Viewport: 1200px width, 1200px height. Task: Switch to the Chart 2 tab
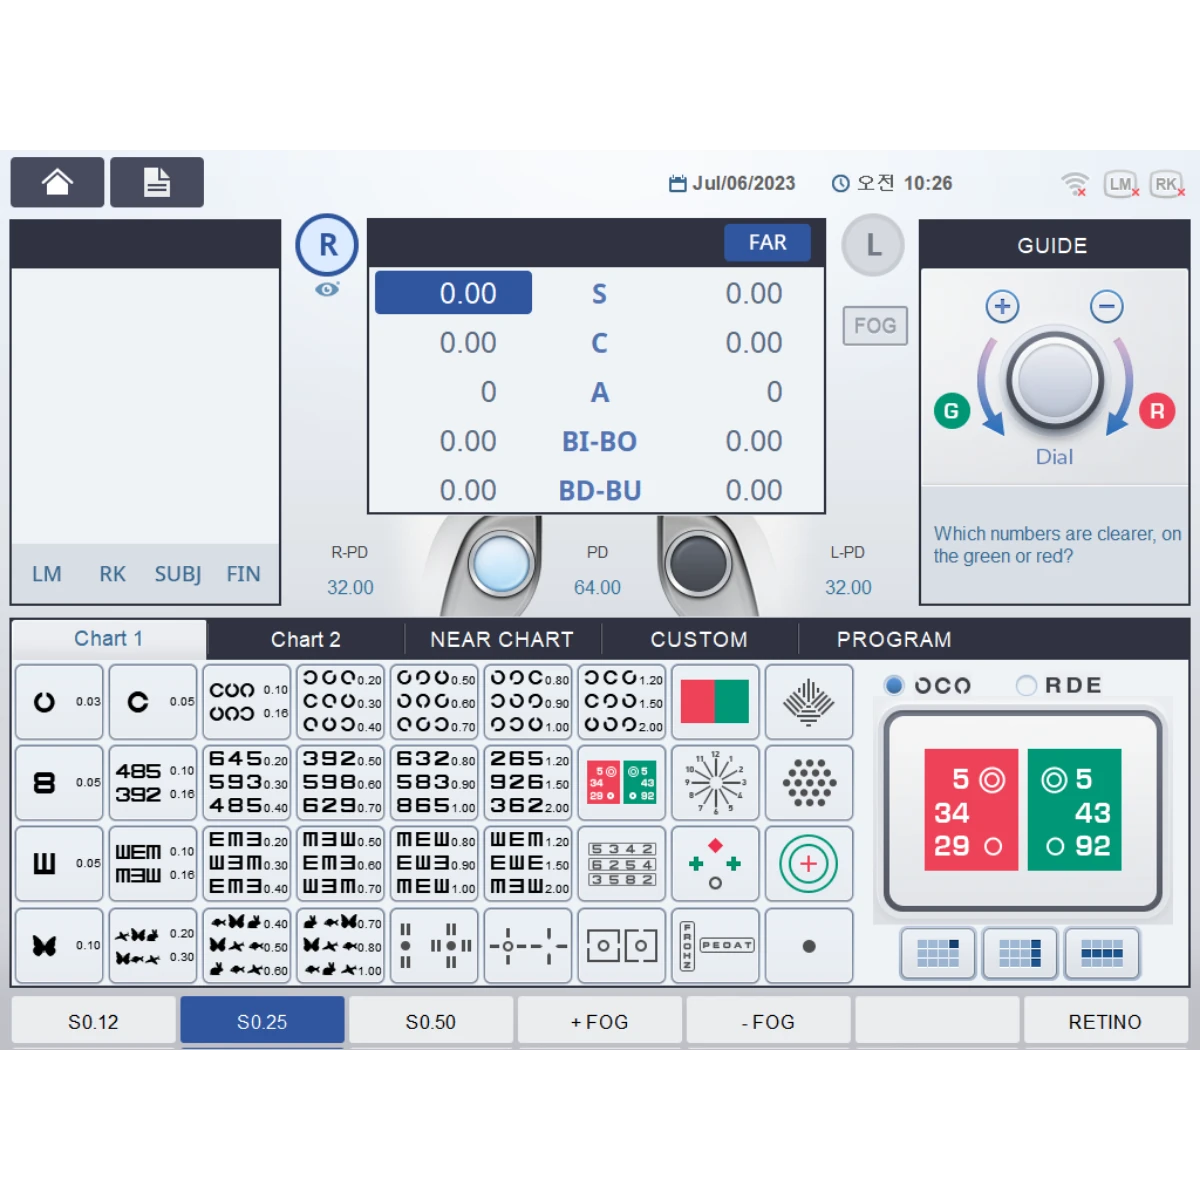click(305, 639)
